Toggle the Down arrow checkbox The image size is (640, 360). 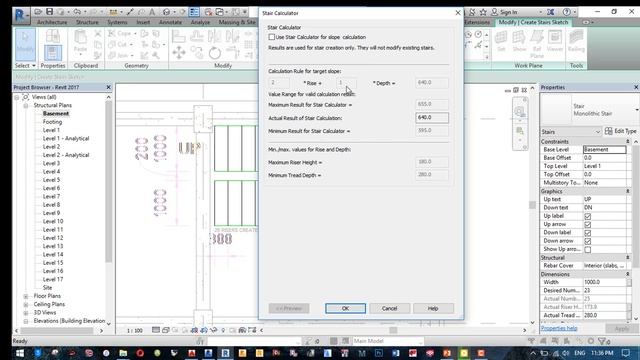coord(587,241)
